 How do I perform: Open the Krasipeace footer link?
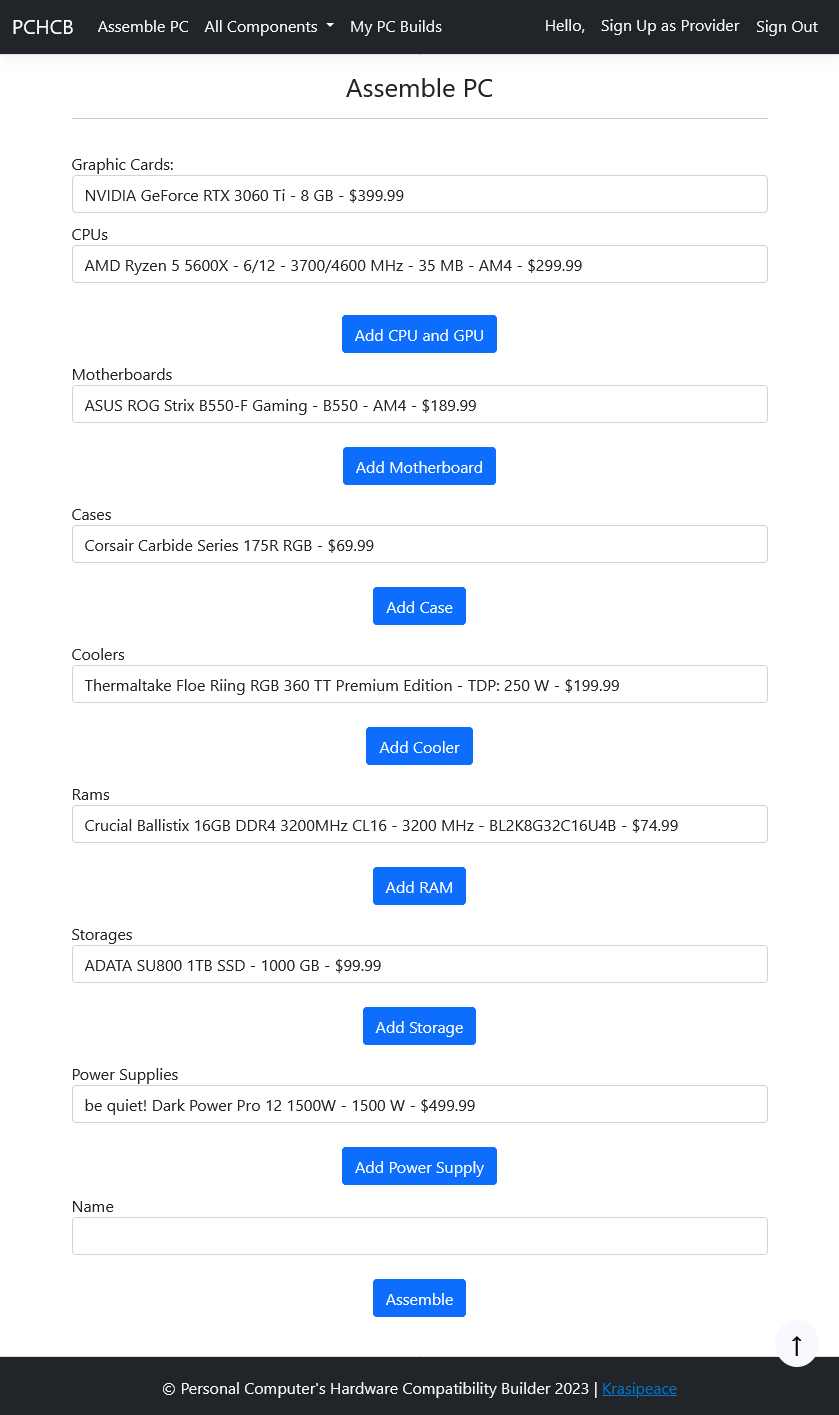click(x=639, y=1388)
